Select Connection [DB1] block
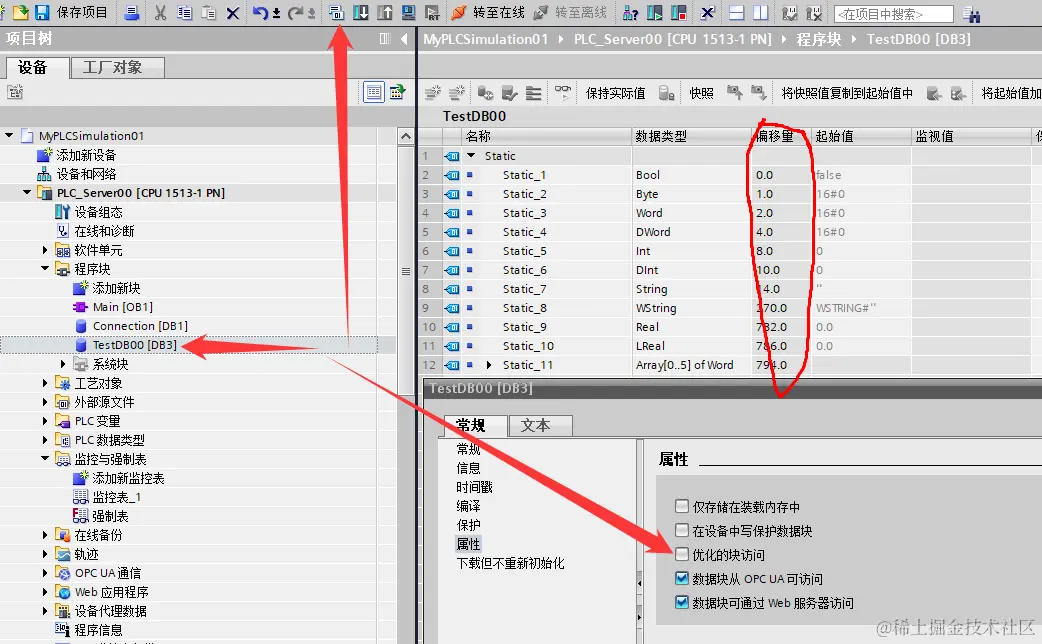 click(140, 326)
